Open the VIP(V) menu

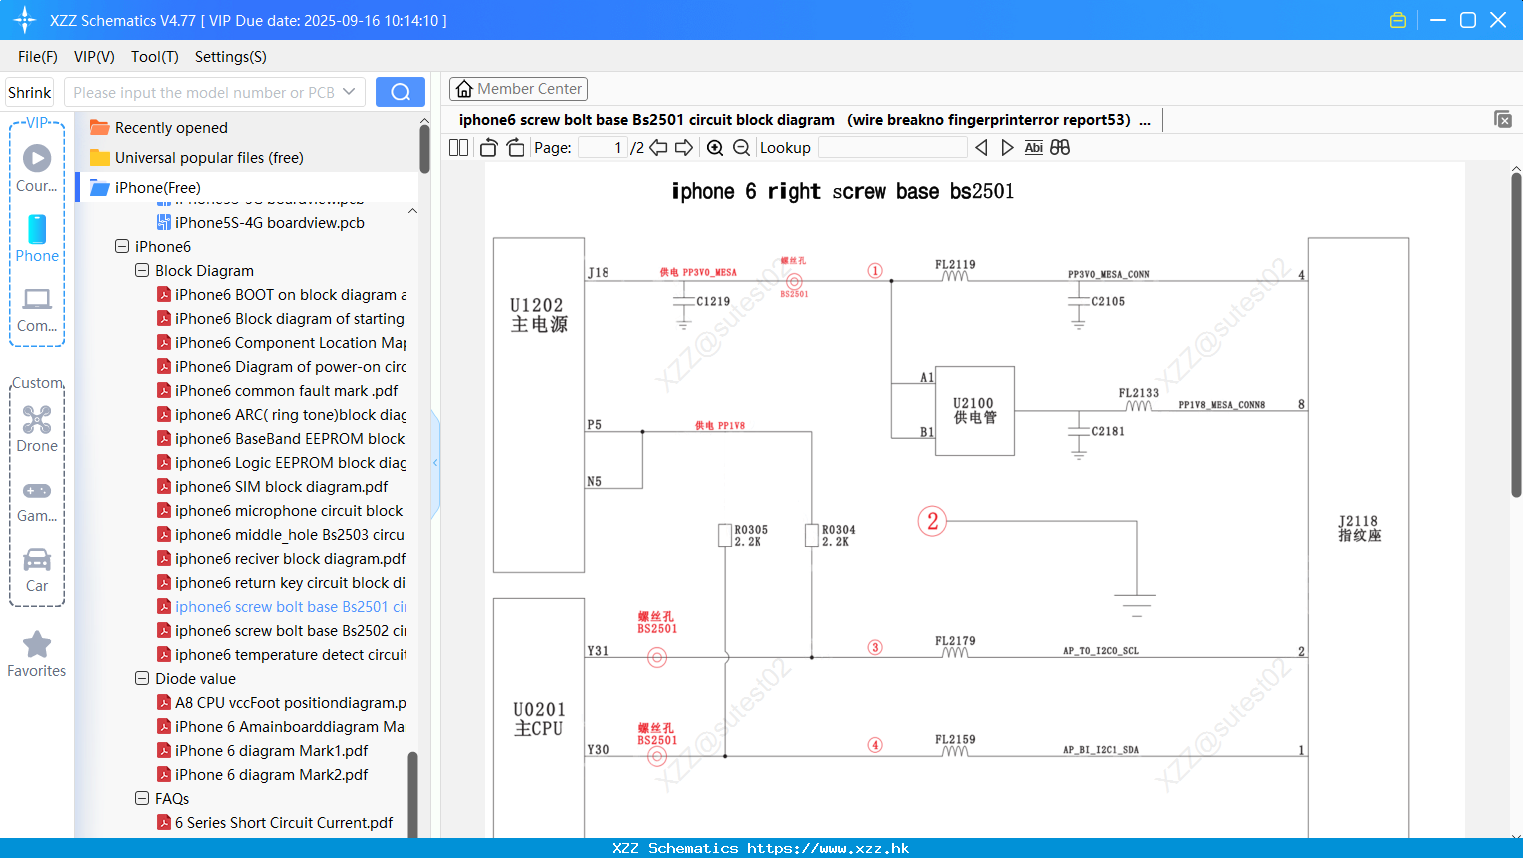point(94,57)
